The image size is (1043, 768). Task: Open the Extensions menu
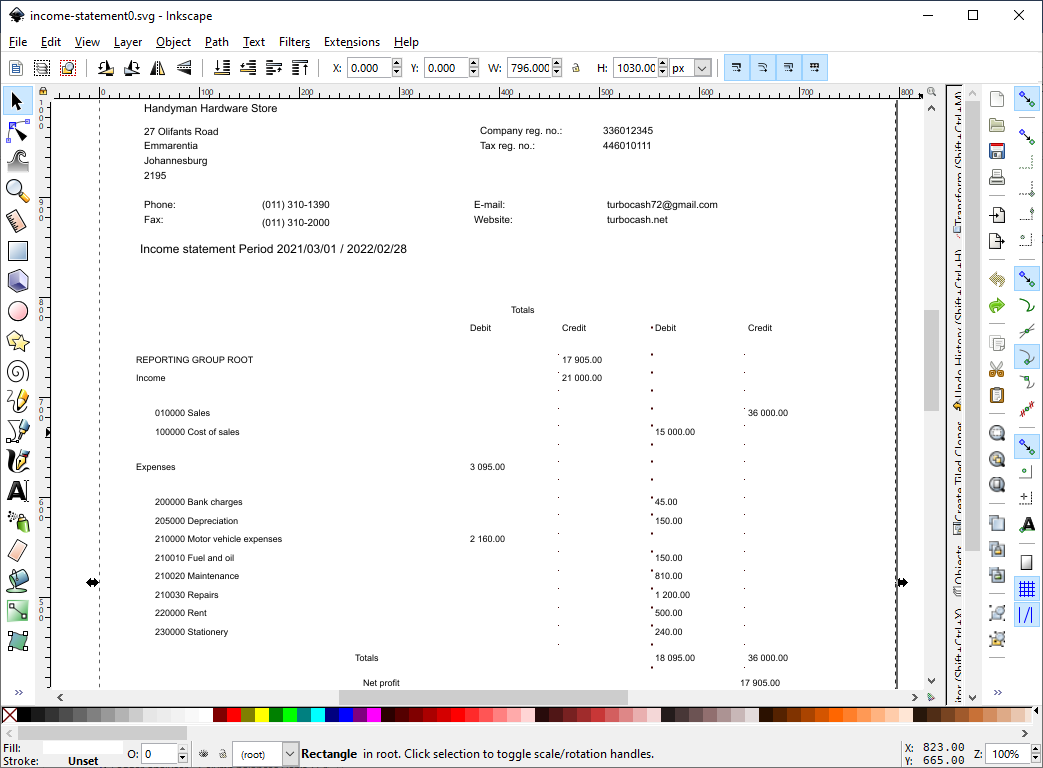pyautogui.click(x=351, y=42)
